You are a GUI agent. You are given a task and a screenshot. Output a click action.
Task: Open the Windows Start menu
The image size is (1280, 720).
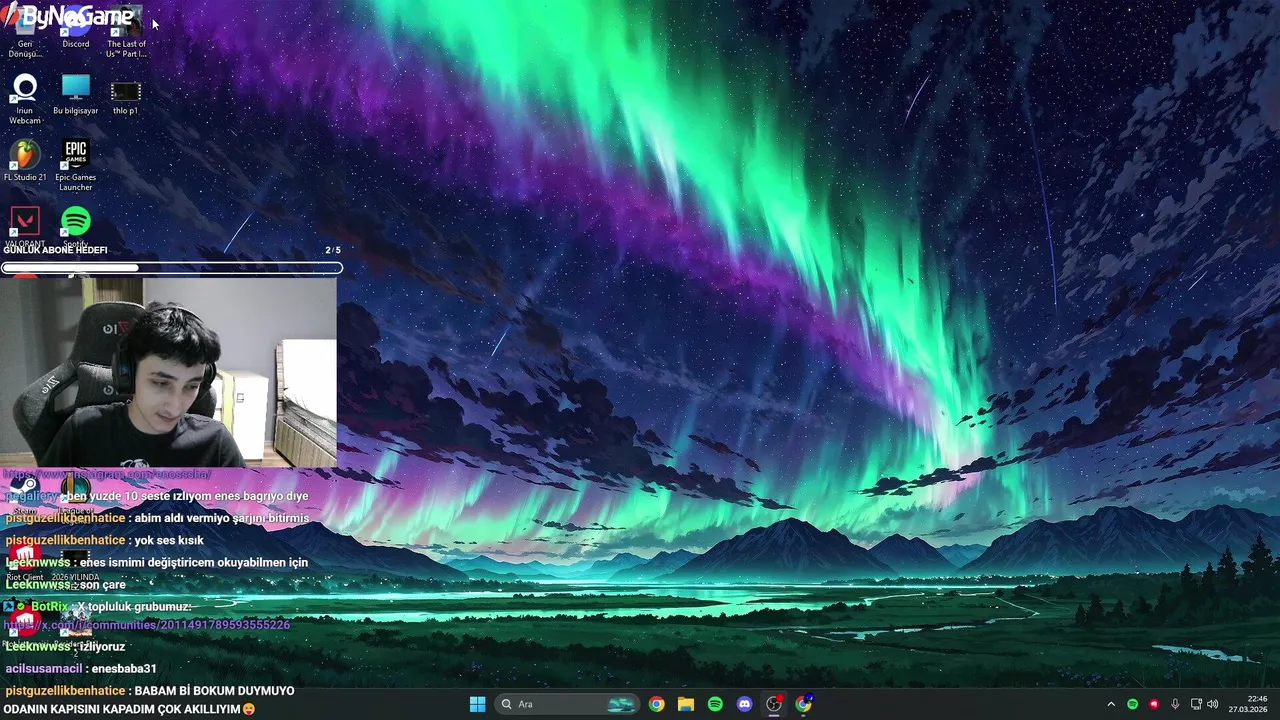coord(477,704)
